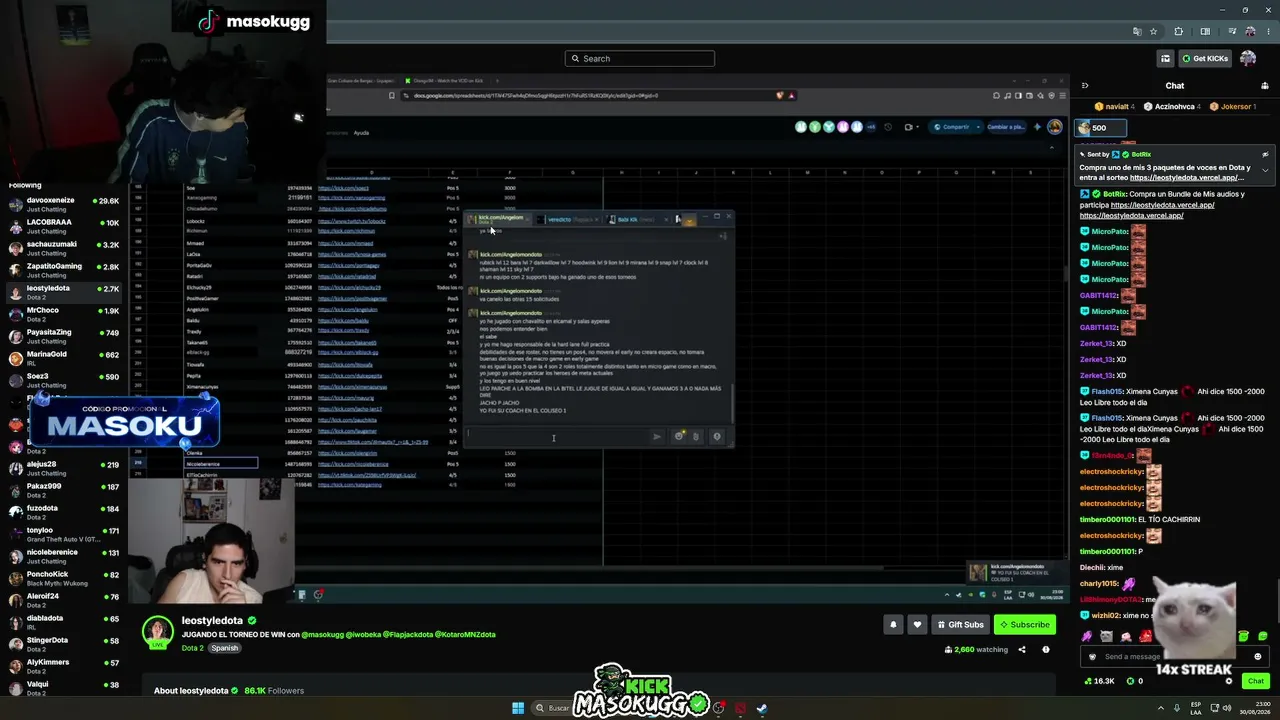
Task: Open the Chrome three-dot menu
Action: click(x=1268, y=31)
